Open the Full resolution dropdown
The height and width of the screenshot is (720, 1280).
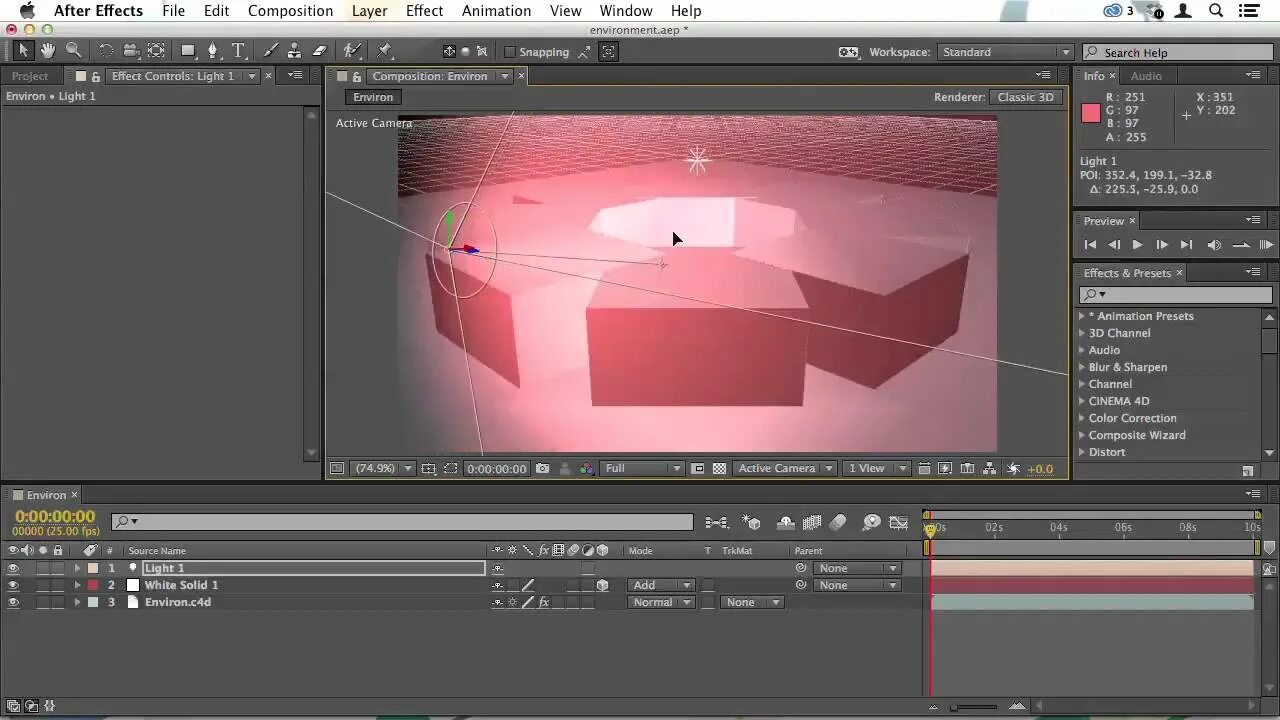click(643, 468)
